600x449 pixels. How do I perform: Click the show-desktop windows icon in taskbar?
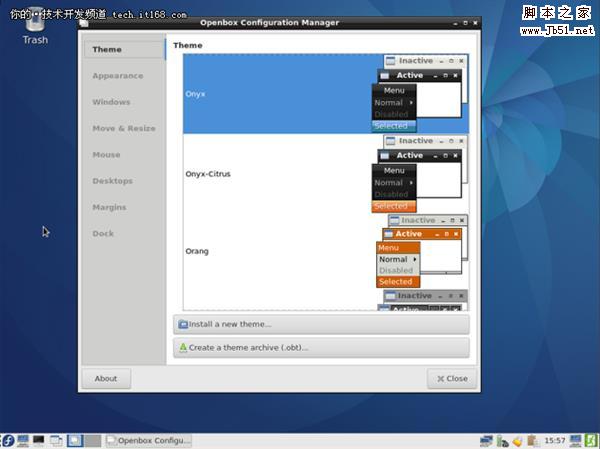57,441
